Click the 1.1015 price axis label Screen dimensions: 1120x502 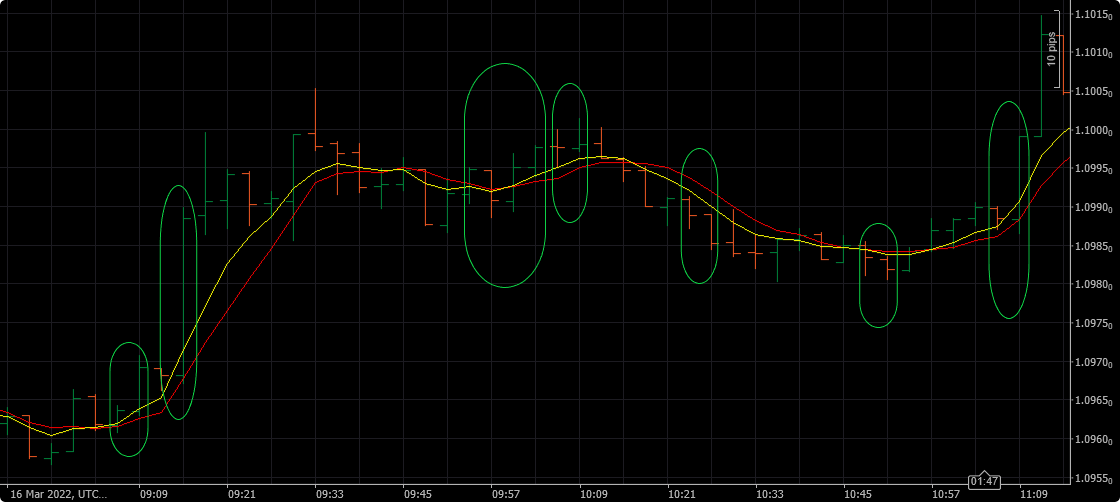[1096, 14]
